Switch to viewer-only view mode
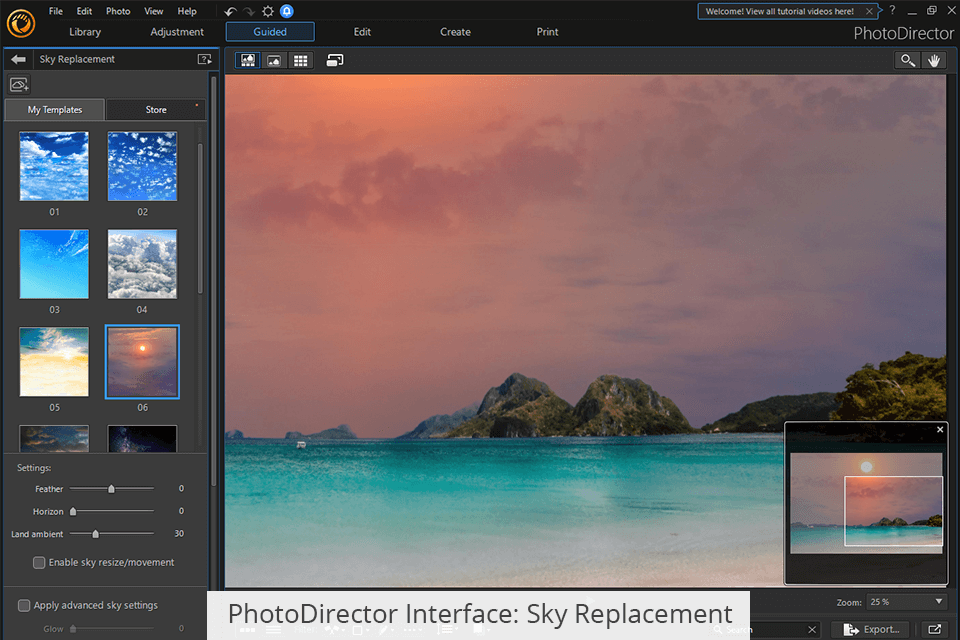Viewport: 960px width, 640px height. point(274,60)
